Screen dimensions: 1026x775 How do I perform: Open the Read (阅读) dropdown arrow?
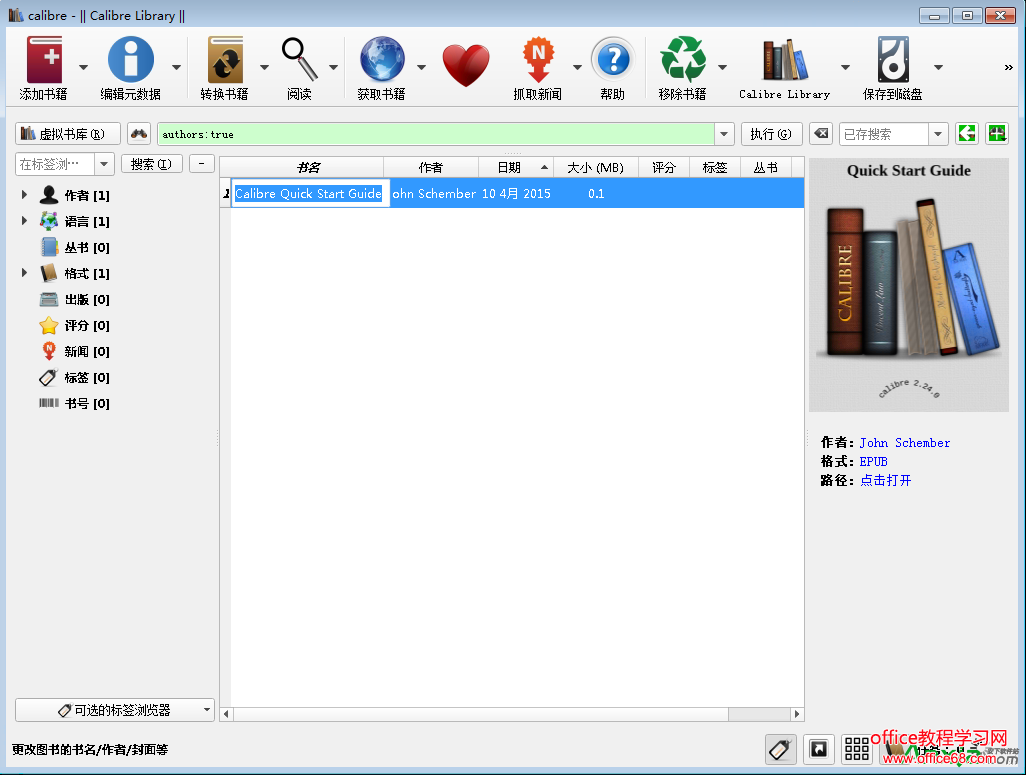[333, 67]
